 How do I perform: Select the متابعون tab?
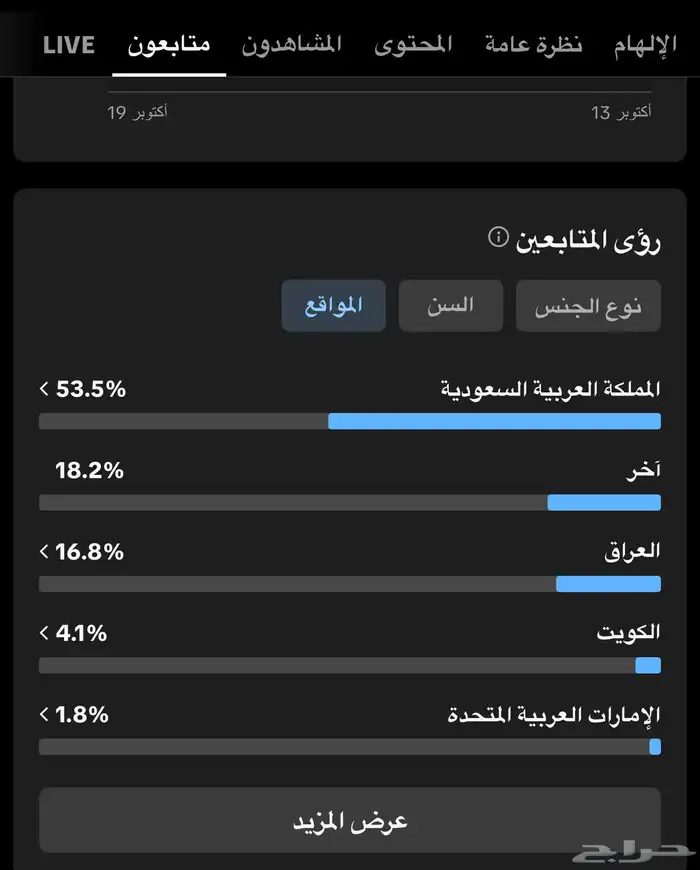click(168, 44)
